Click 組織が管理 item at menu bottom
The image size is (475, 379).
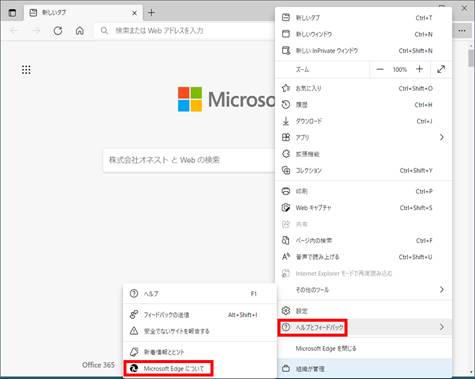[x=363, y=369]
